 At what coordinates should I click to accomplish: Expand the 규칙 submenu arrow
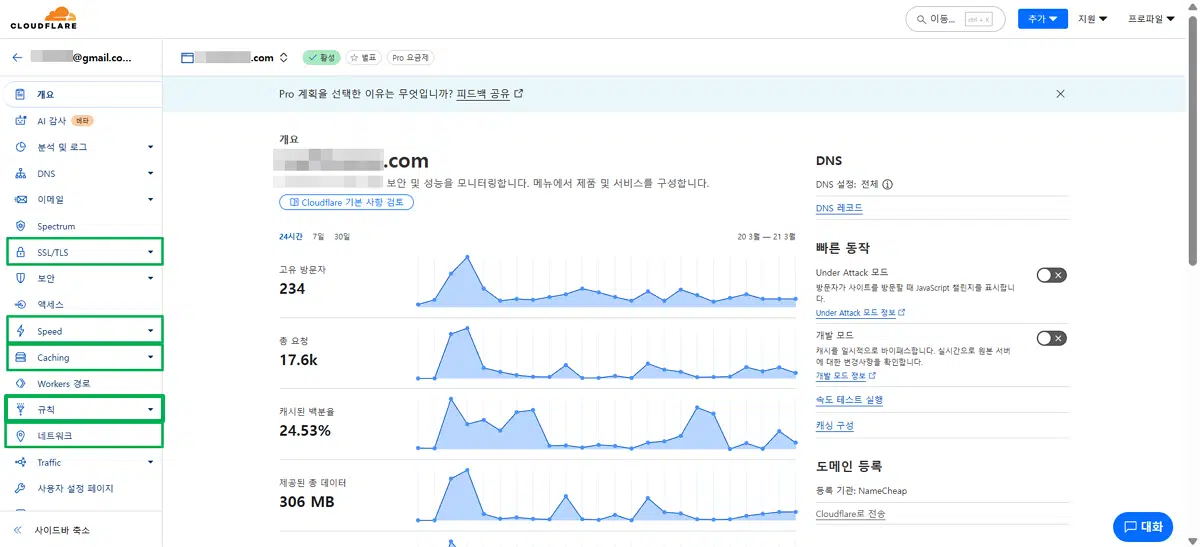pyautogui.click(x=151, y=410)
